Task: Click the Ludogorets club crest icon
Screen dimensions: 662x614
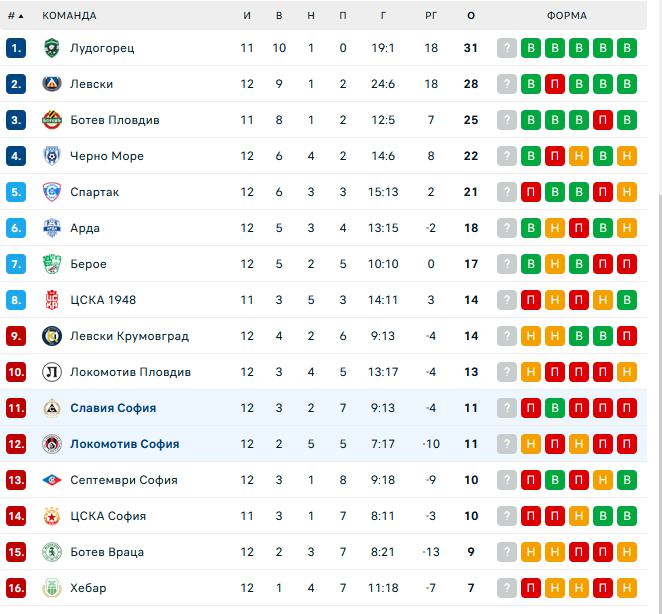Action: pyautogui.click(x=52, y=48)
